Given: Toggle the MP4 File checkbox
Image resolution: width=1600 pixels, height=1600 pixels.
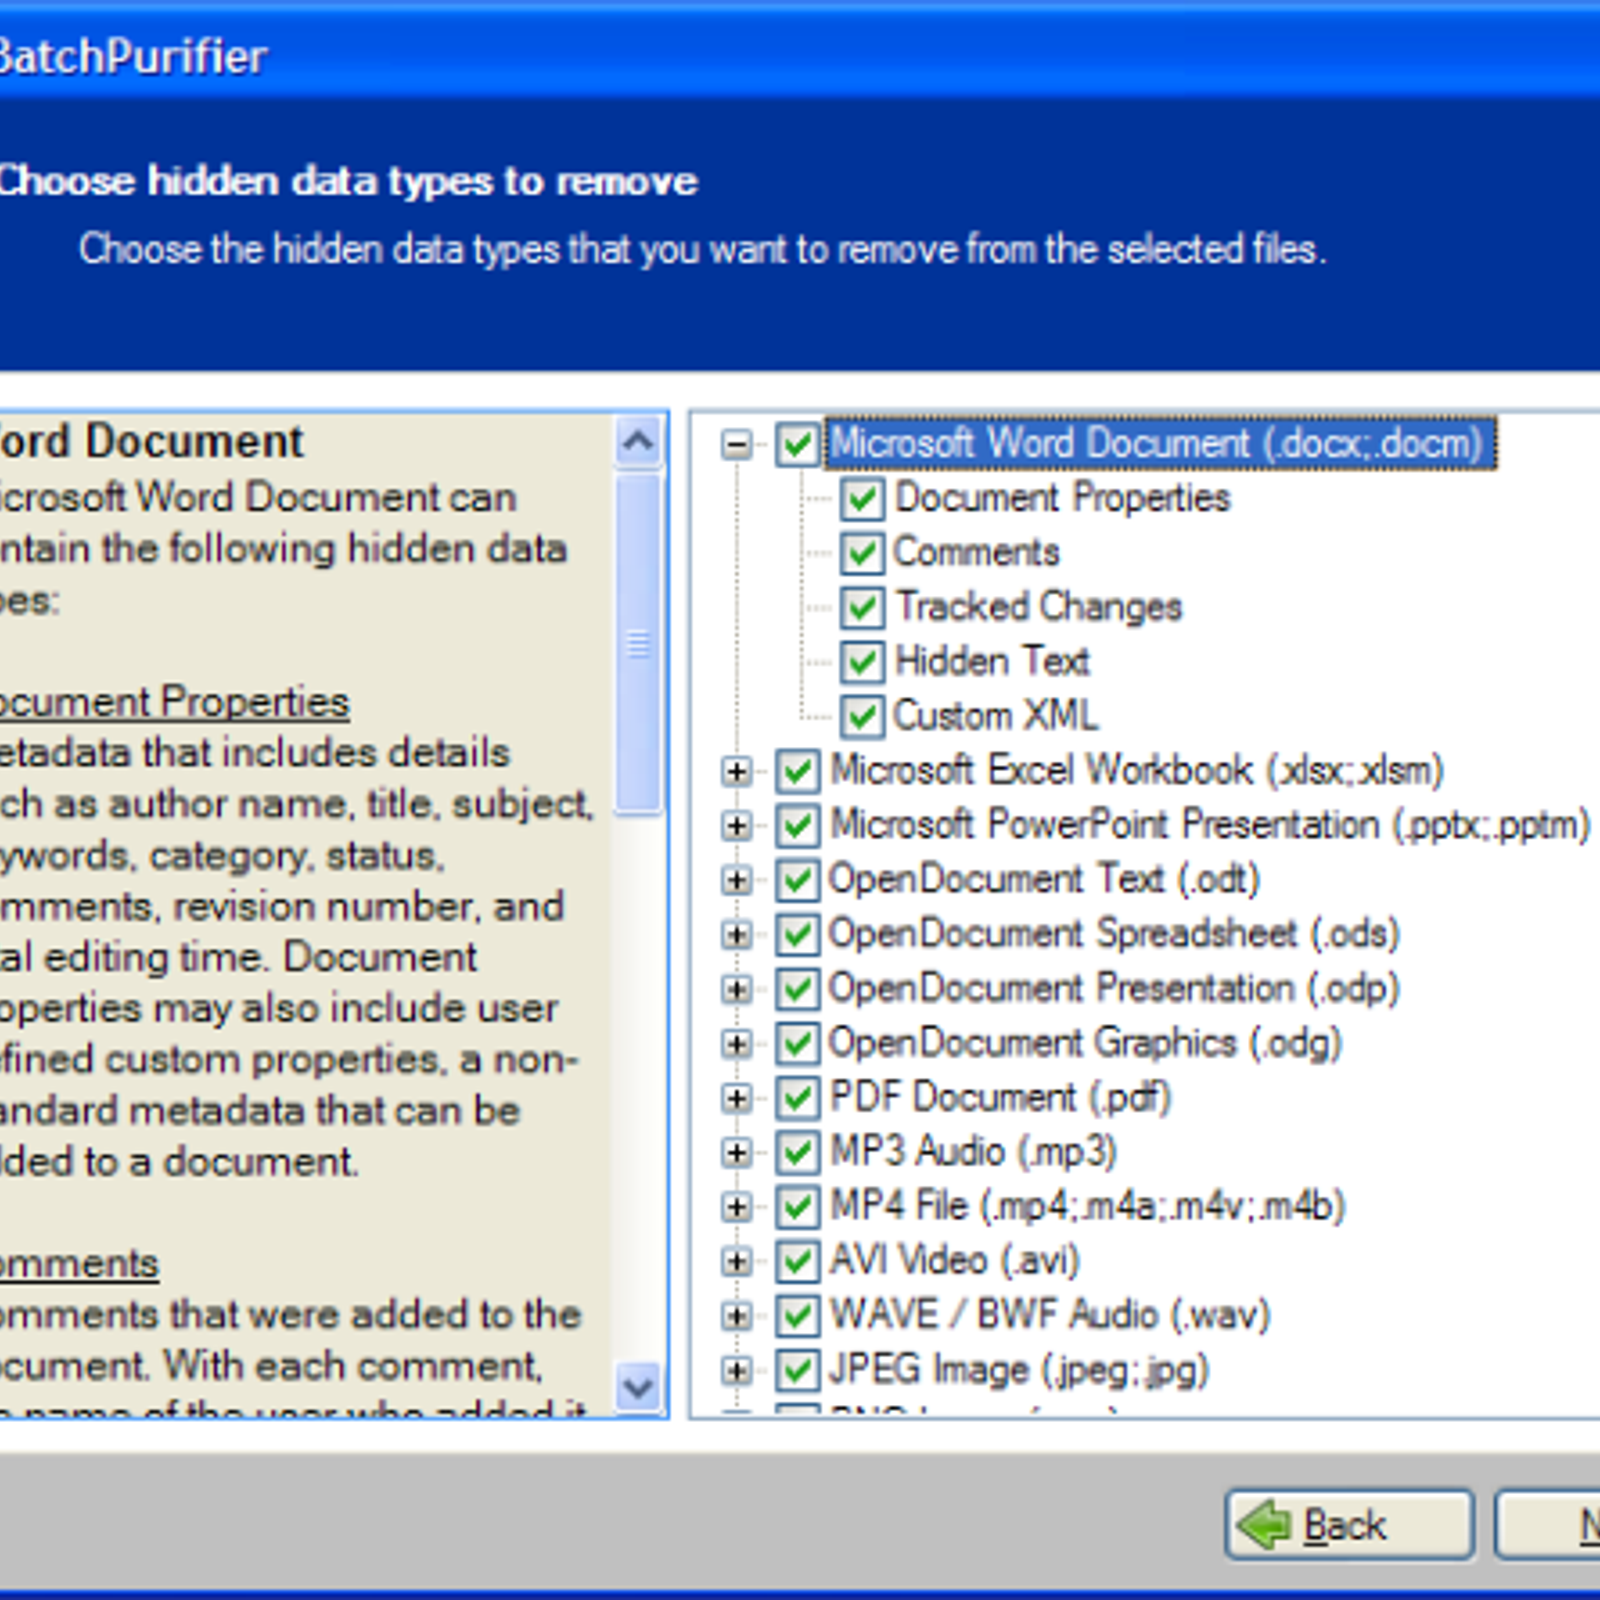Looking at the screenshot, I should (798, 1207).
